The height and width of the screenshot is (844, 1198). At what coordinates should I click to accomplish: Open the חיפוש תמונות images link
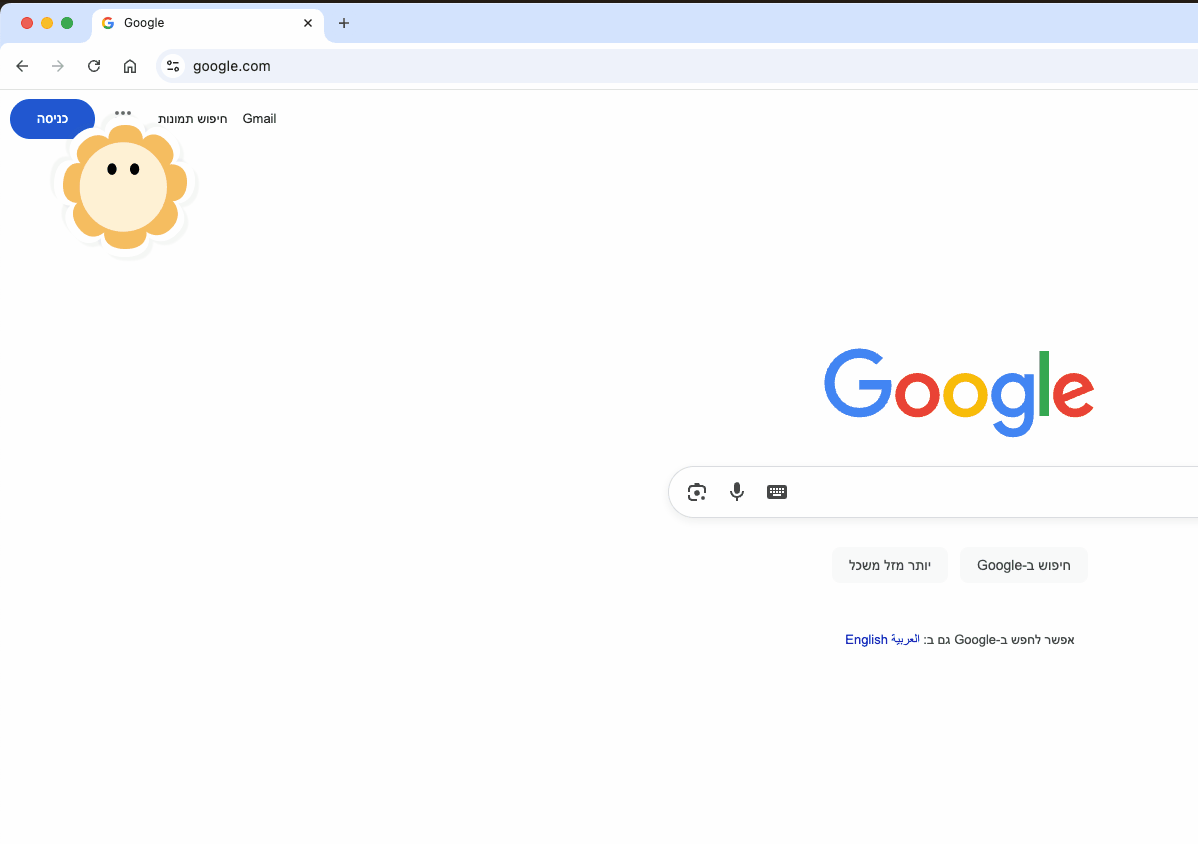tap(193, 119)
